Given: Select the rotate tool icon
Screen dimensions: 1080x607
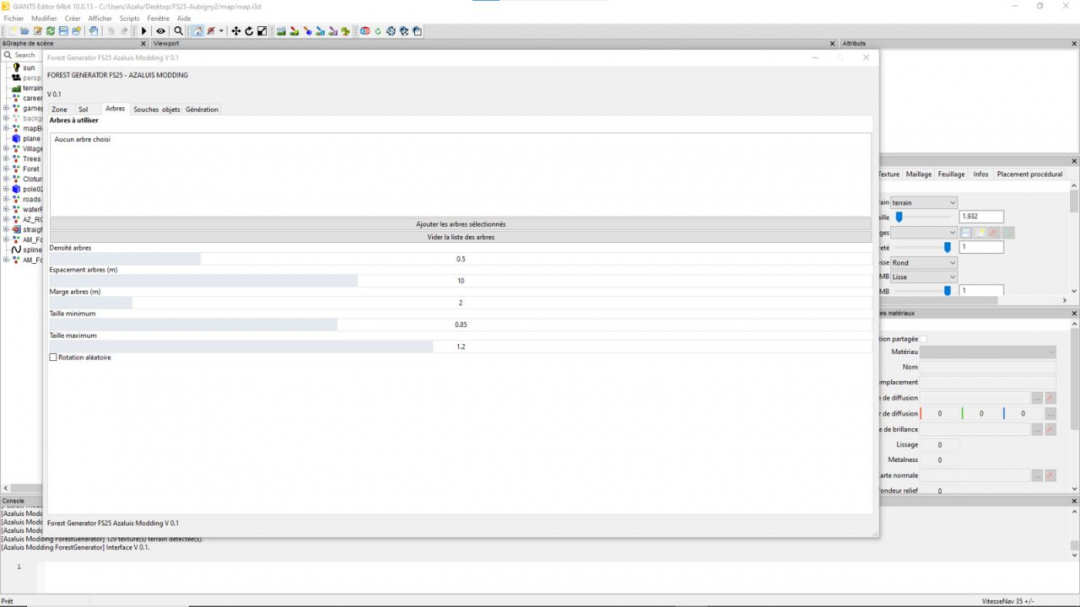Looking at the screenshot, I should (x=249, y=31).
